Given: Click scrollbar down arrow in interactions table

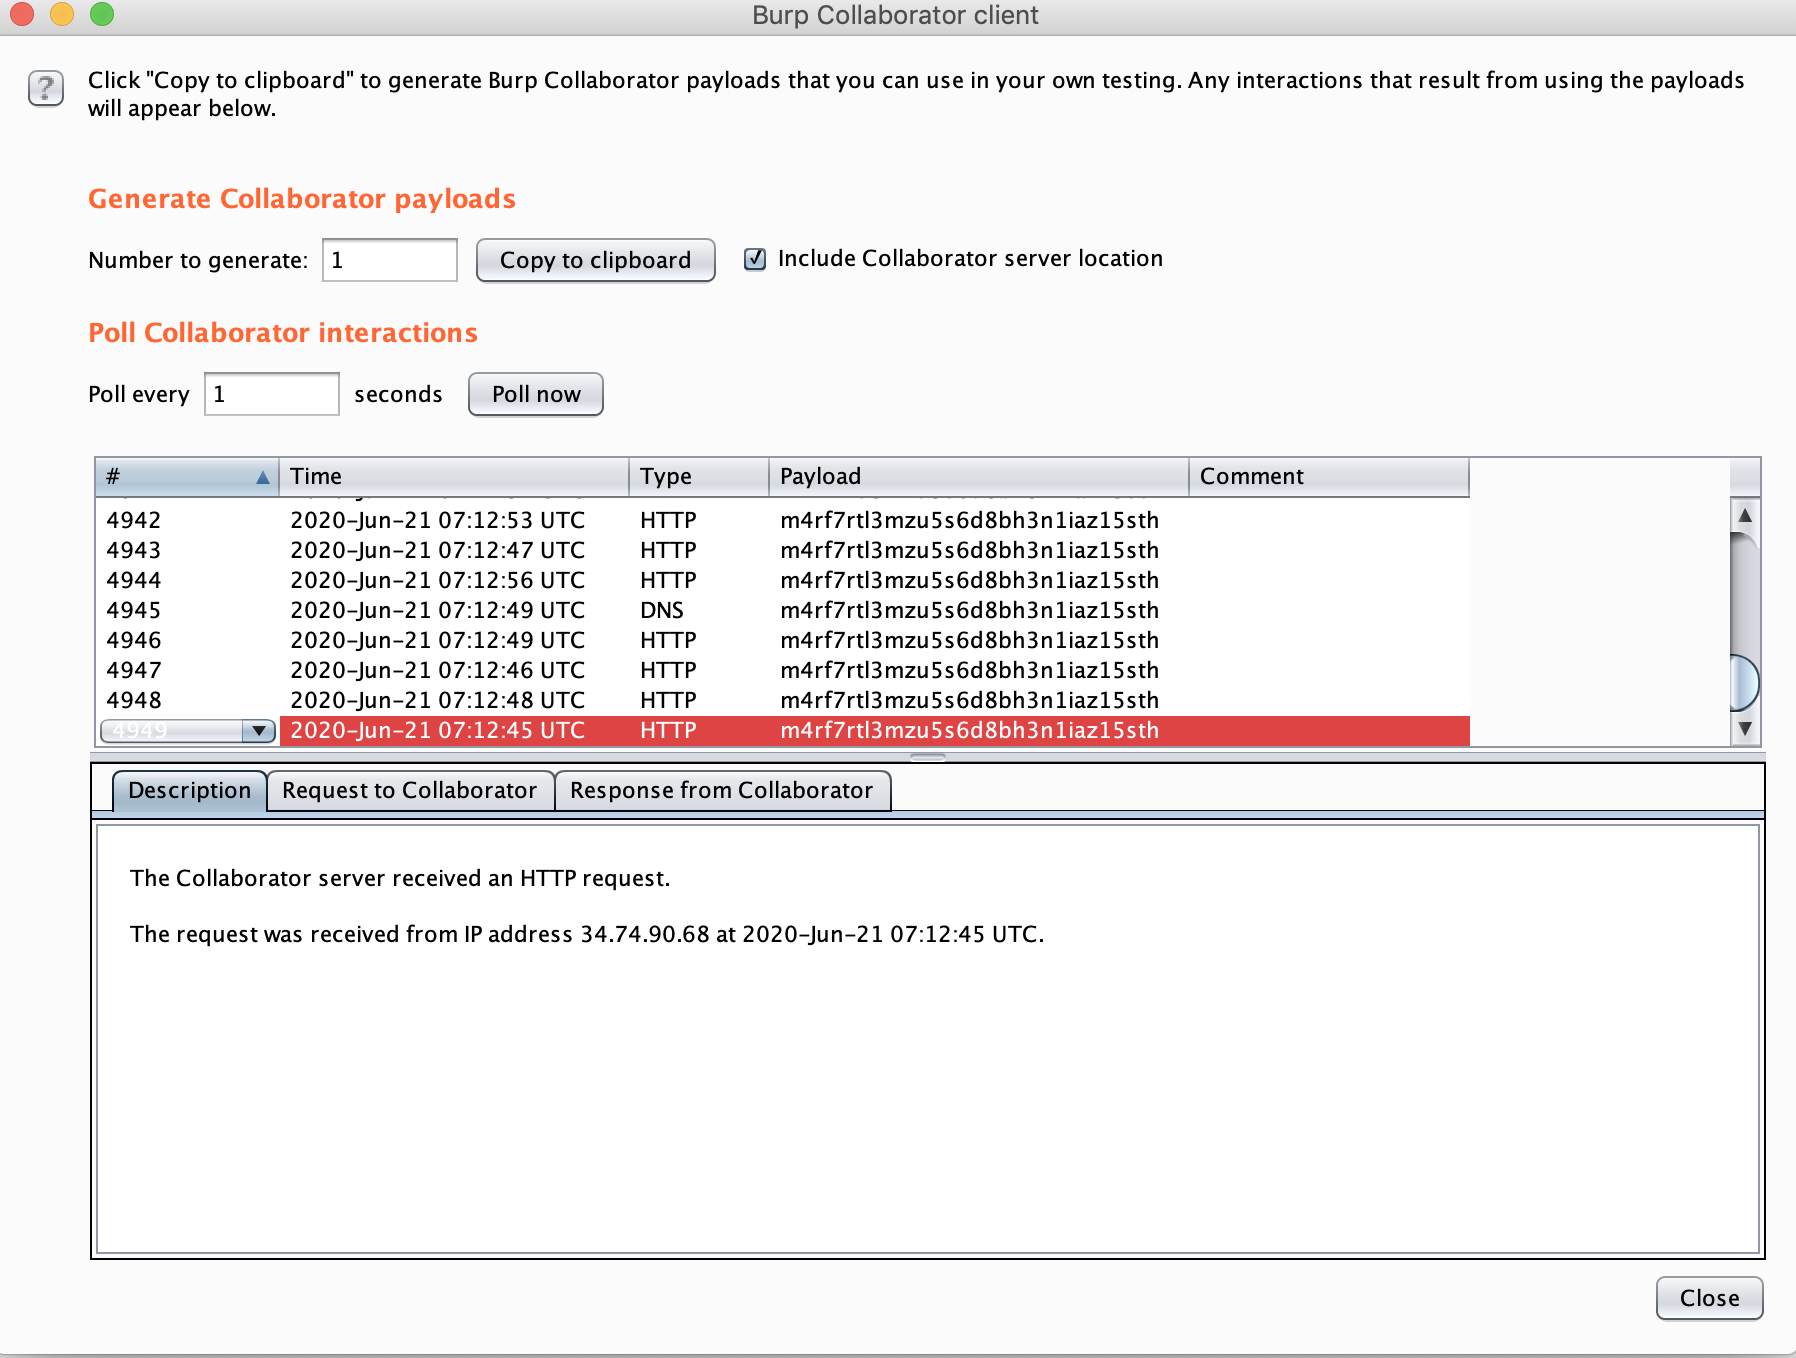Looking at the screenshot, I should (1744, 728).
